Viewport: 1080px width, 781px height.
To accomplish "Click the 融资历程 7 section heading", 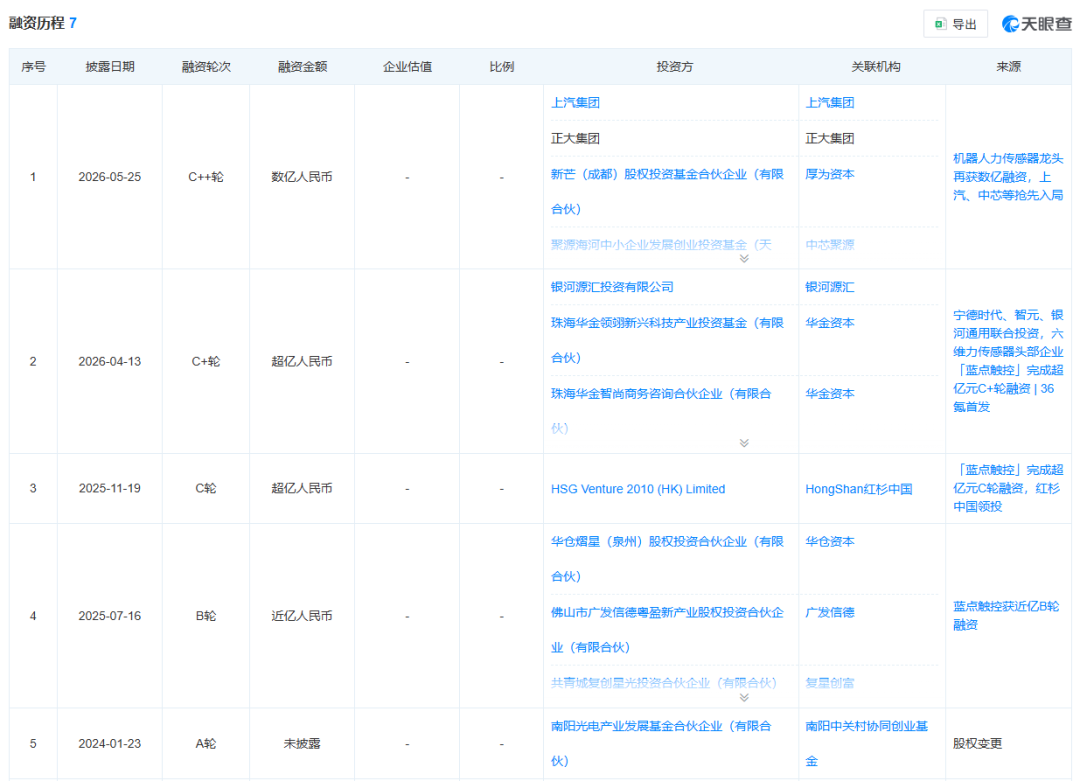I will click(x=43, y=23).
